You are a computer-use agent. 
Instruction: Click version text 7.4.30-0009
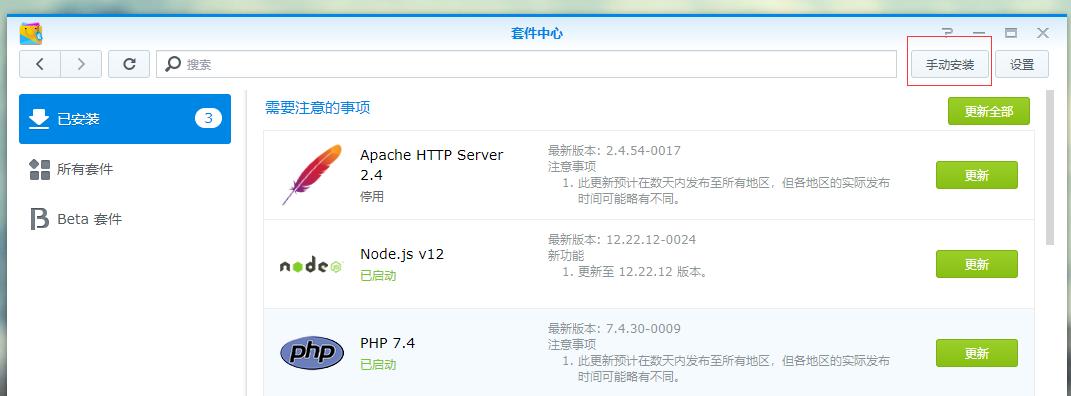point(643,328)
